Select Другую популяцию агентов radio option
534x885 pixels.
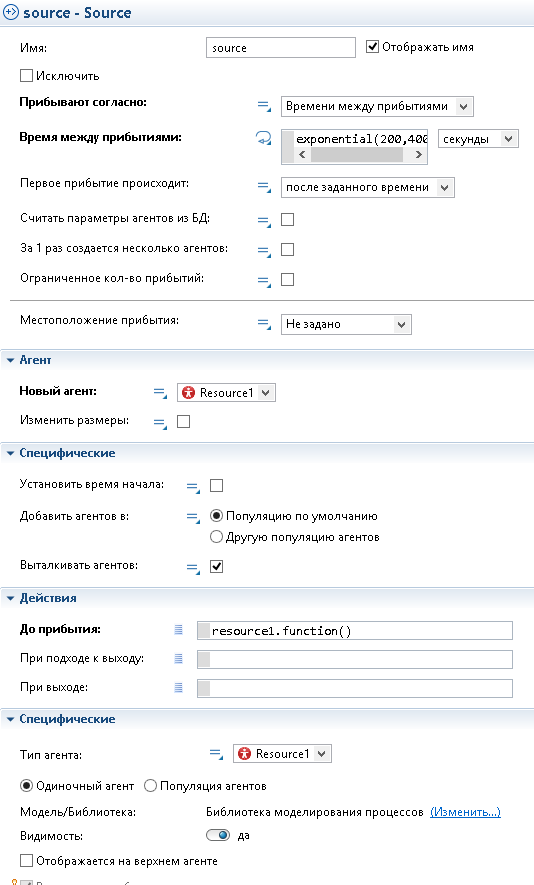[216, 537]
